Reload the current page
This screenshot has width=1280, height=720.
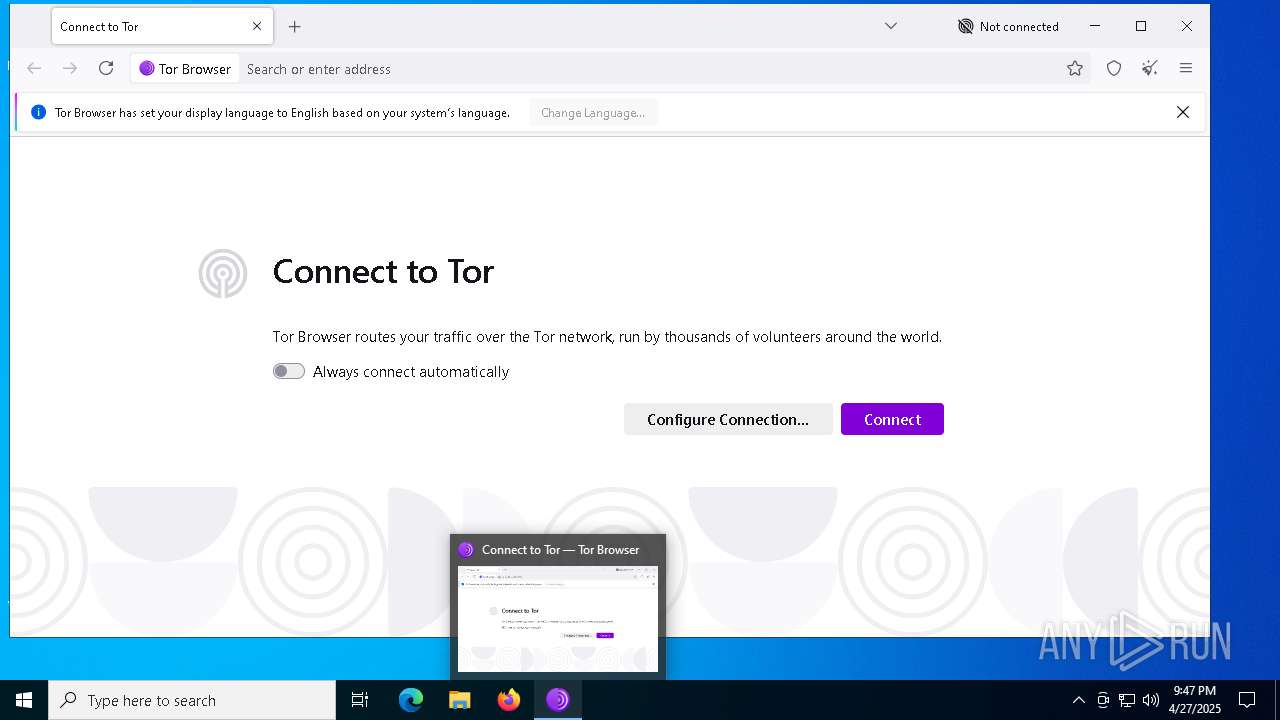106,68
